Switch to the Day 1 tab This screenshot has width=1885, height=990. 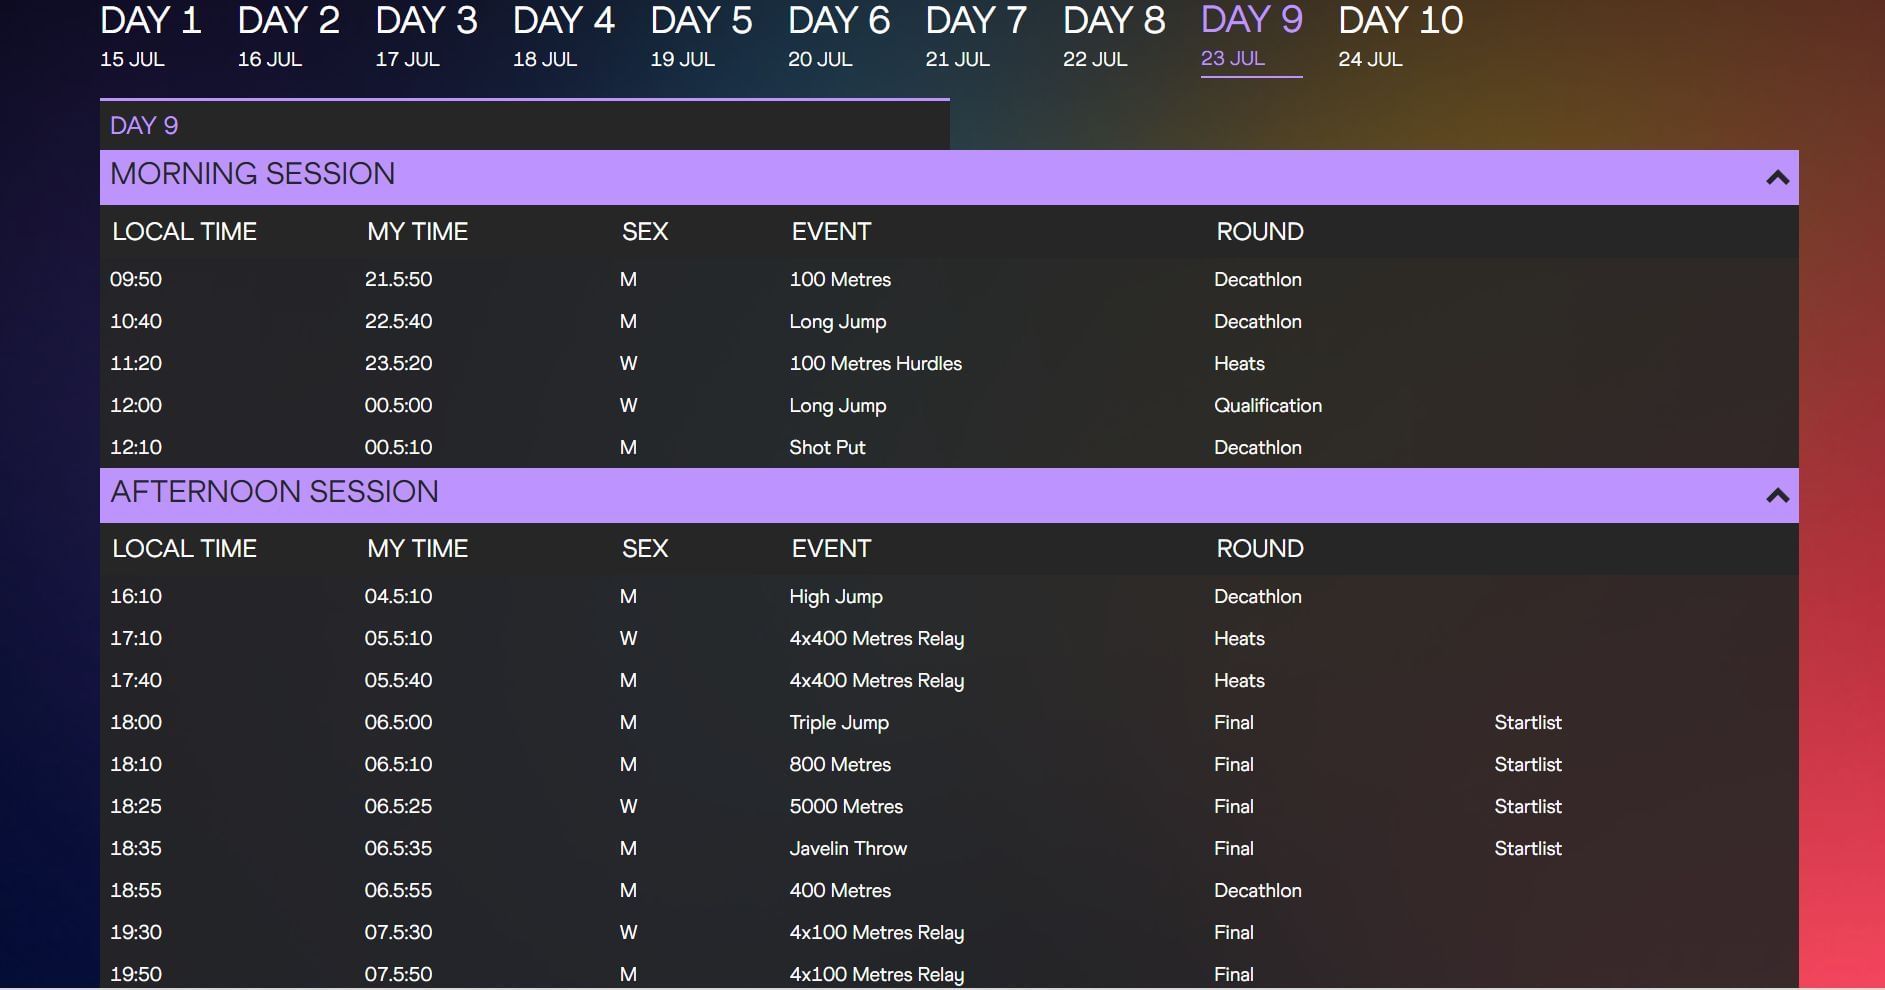[x=151, y=36]
